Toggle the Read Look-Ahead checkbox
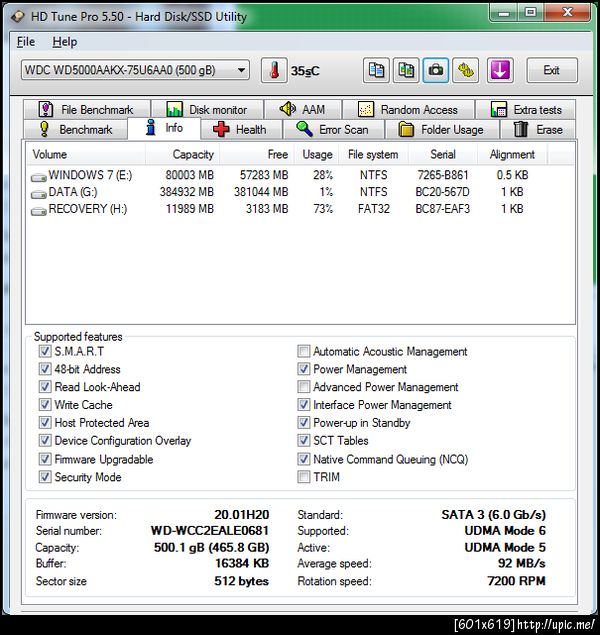The width and height of the screenshot is (600, 635). [x=45, y=387]
